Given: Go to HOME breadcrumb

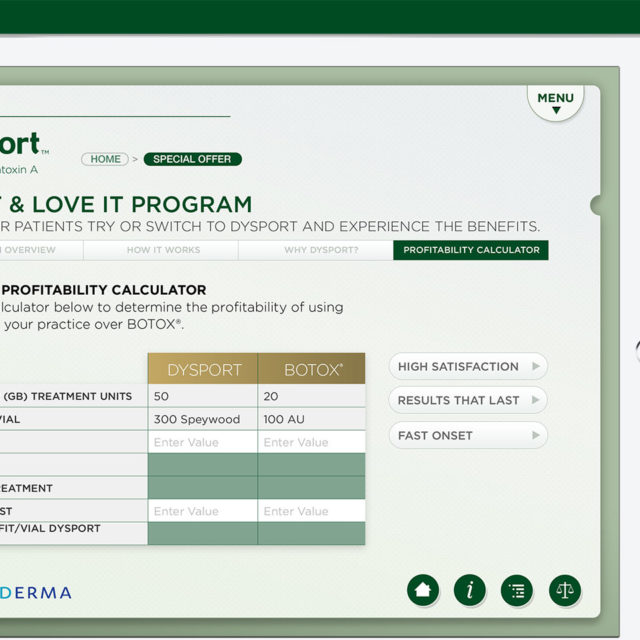Looking at the screenshot, I should [x=105, y=159].
